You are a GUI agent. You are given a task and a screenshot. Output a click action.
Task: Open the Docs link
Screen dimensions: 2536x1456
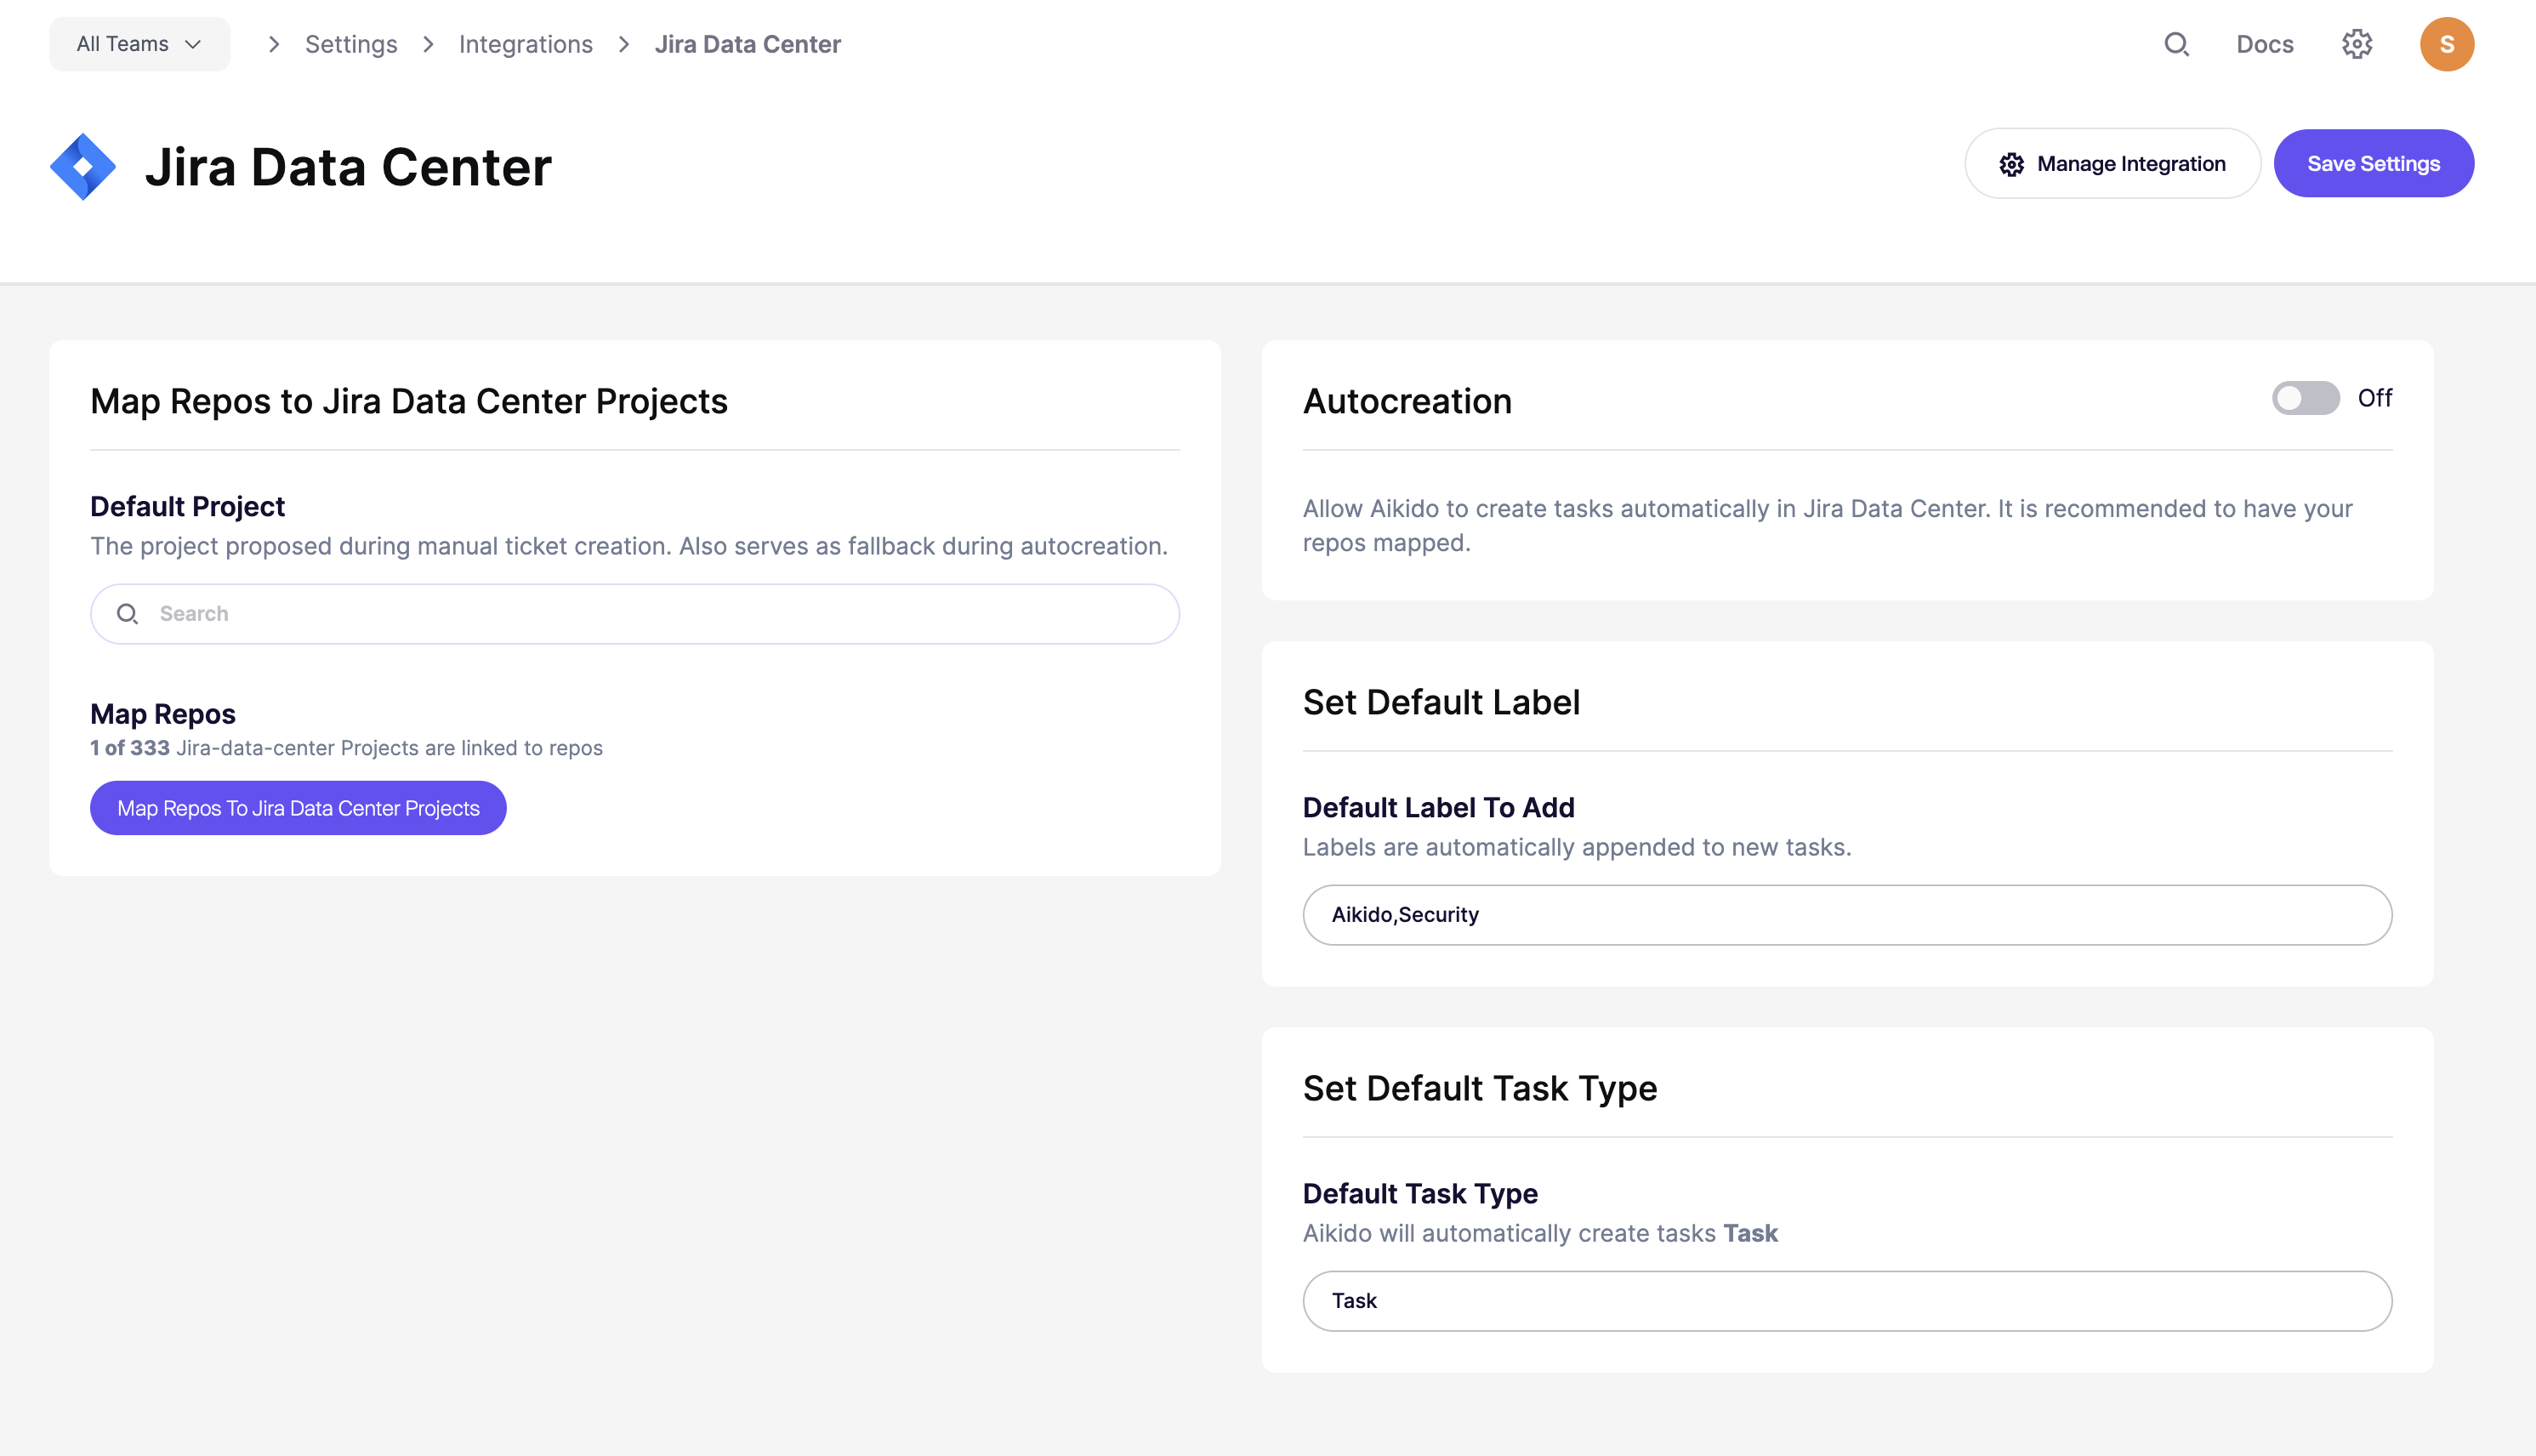(x=2264, y=44)
